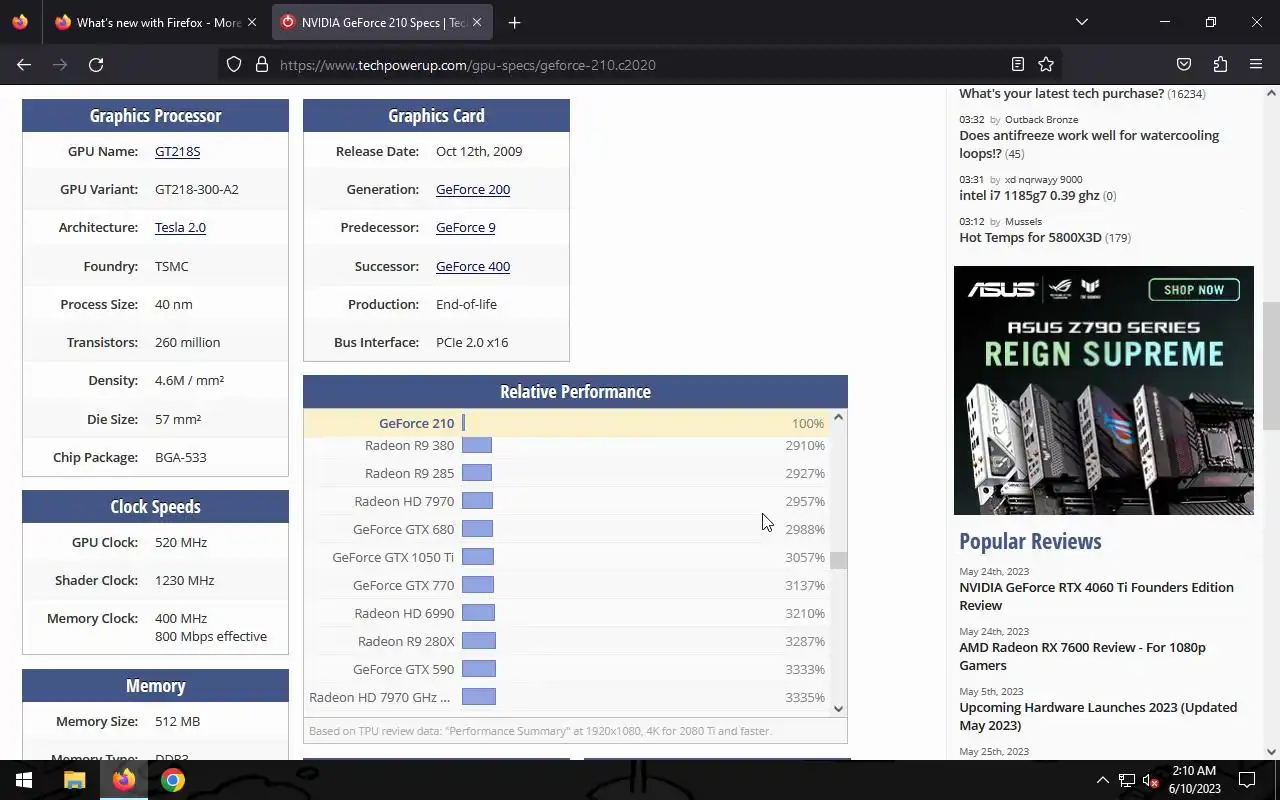
Task: Select the Radeon HD 6990 performance row
Action: (567, 613)
